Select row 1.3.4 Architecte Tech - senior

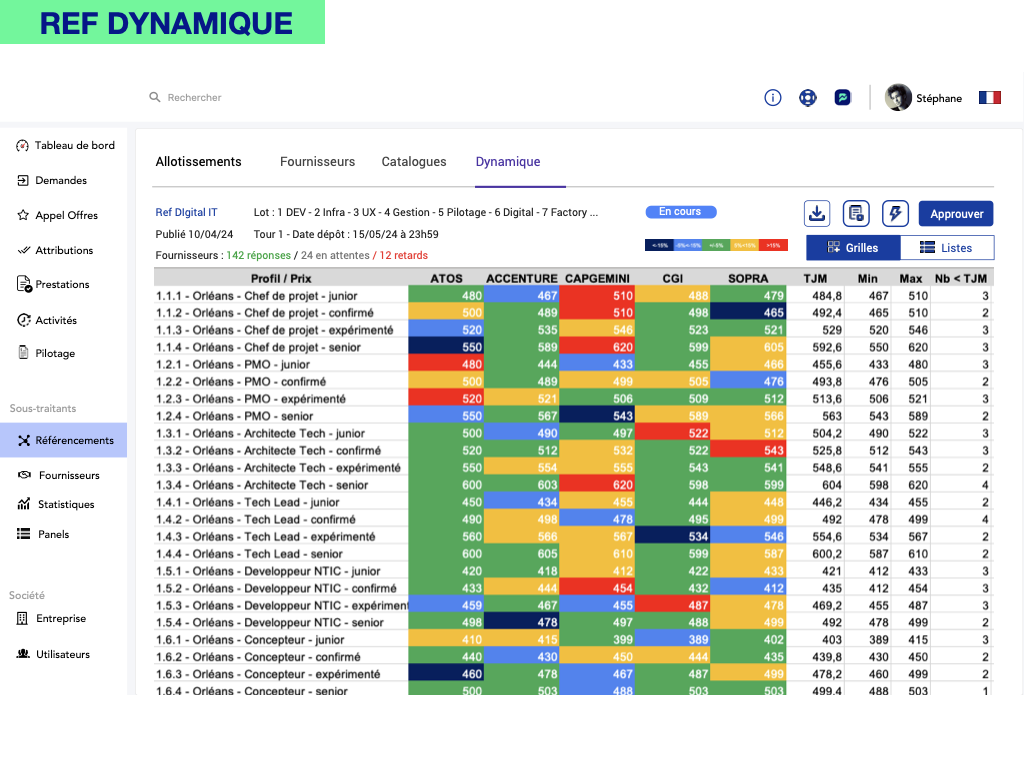(573, 485)
